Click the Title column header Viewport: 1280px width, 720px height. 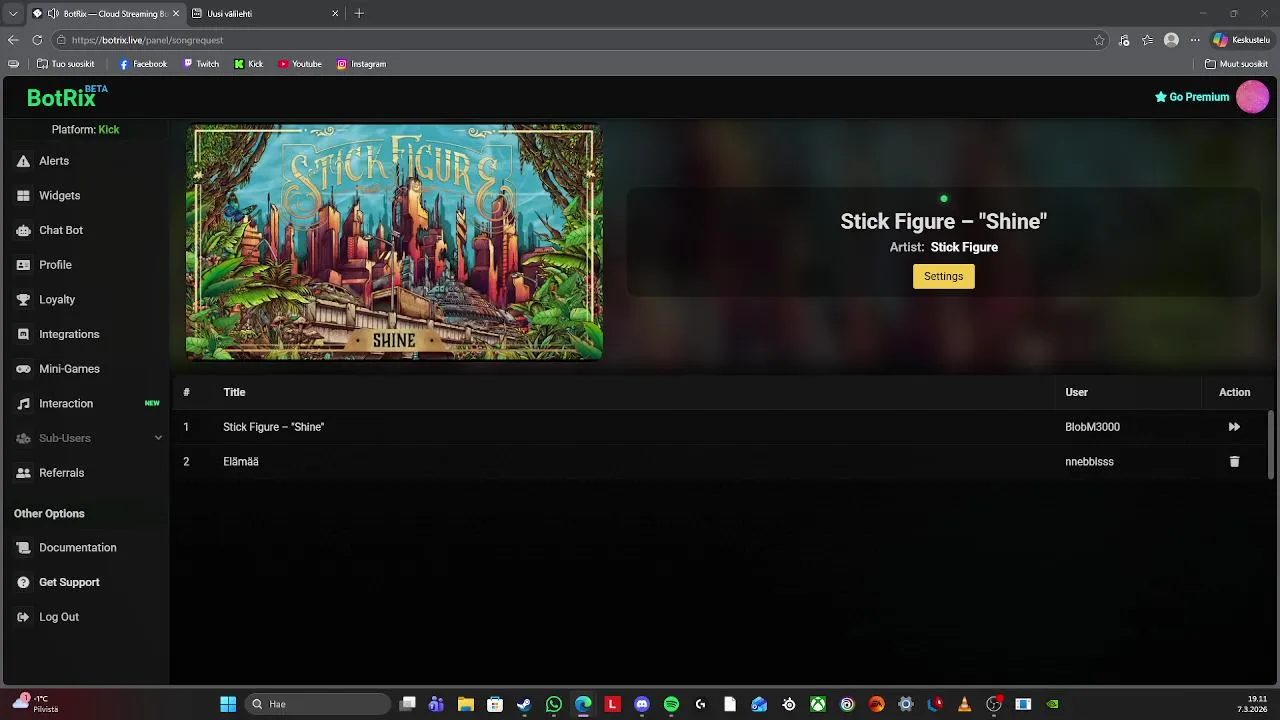tap(234, 392)
